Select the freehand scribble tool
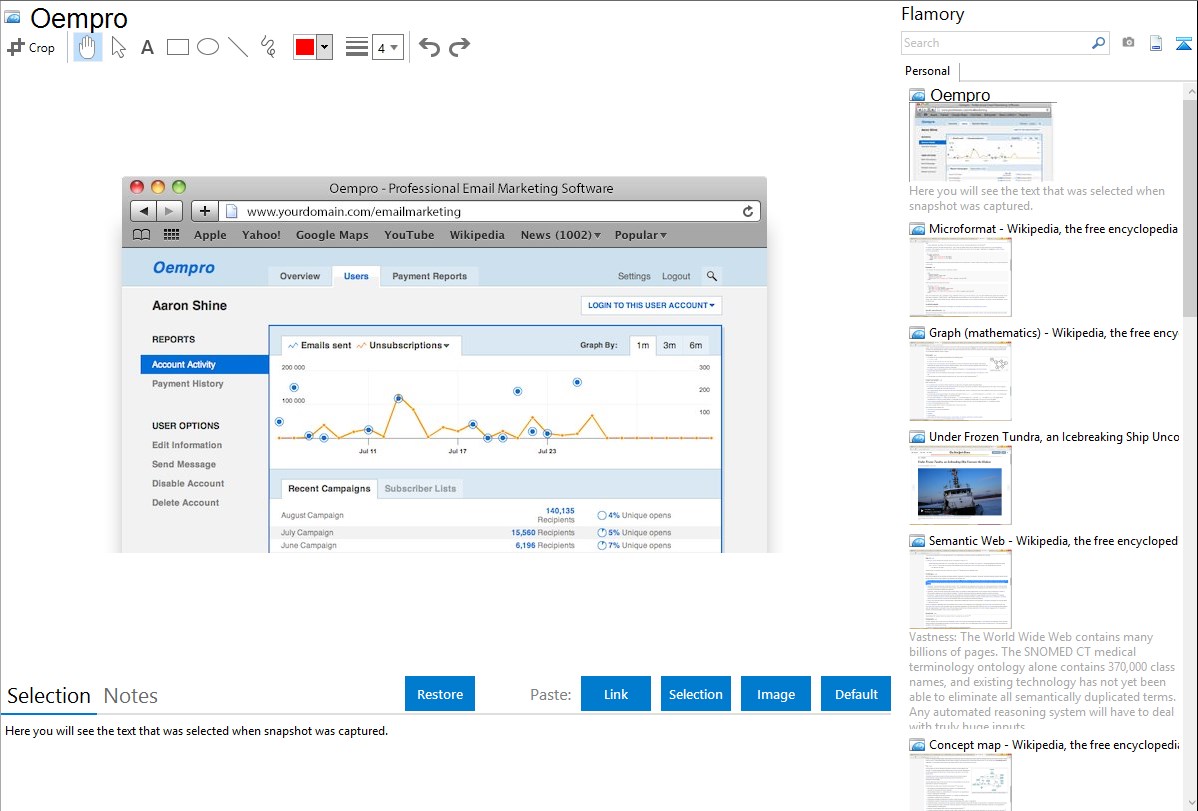 point(268,47)
